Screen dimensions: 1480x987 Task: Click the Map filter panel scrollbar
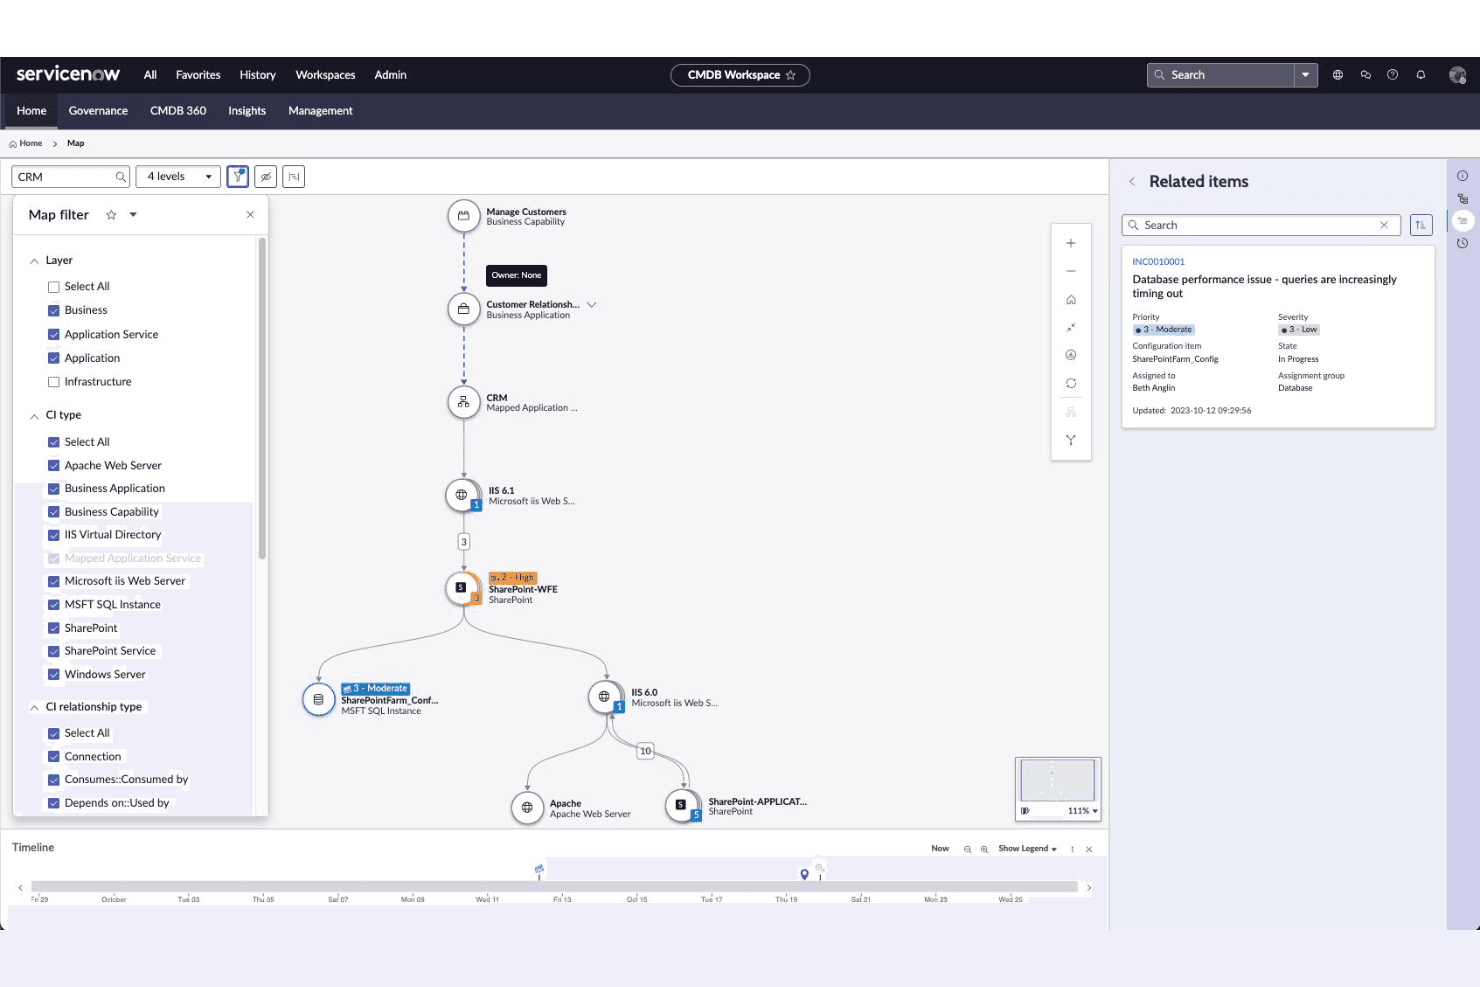click(262, 398)
